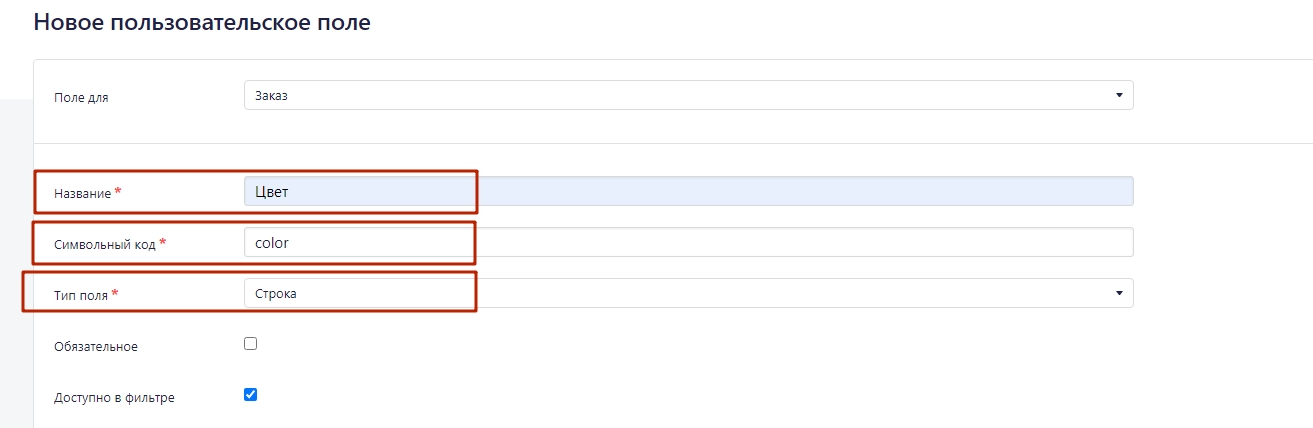Uncheck the Доступно в фильтре checkbox
Screen dimensions: 1313x428
point(251,394)
